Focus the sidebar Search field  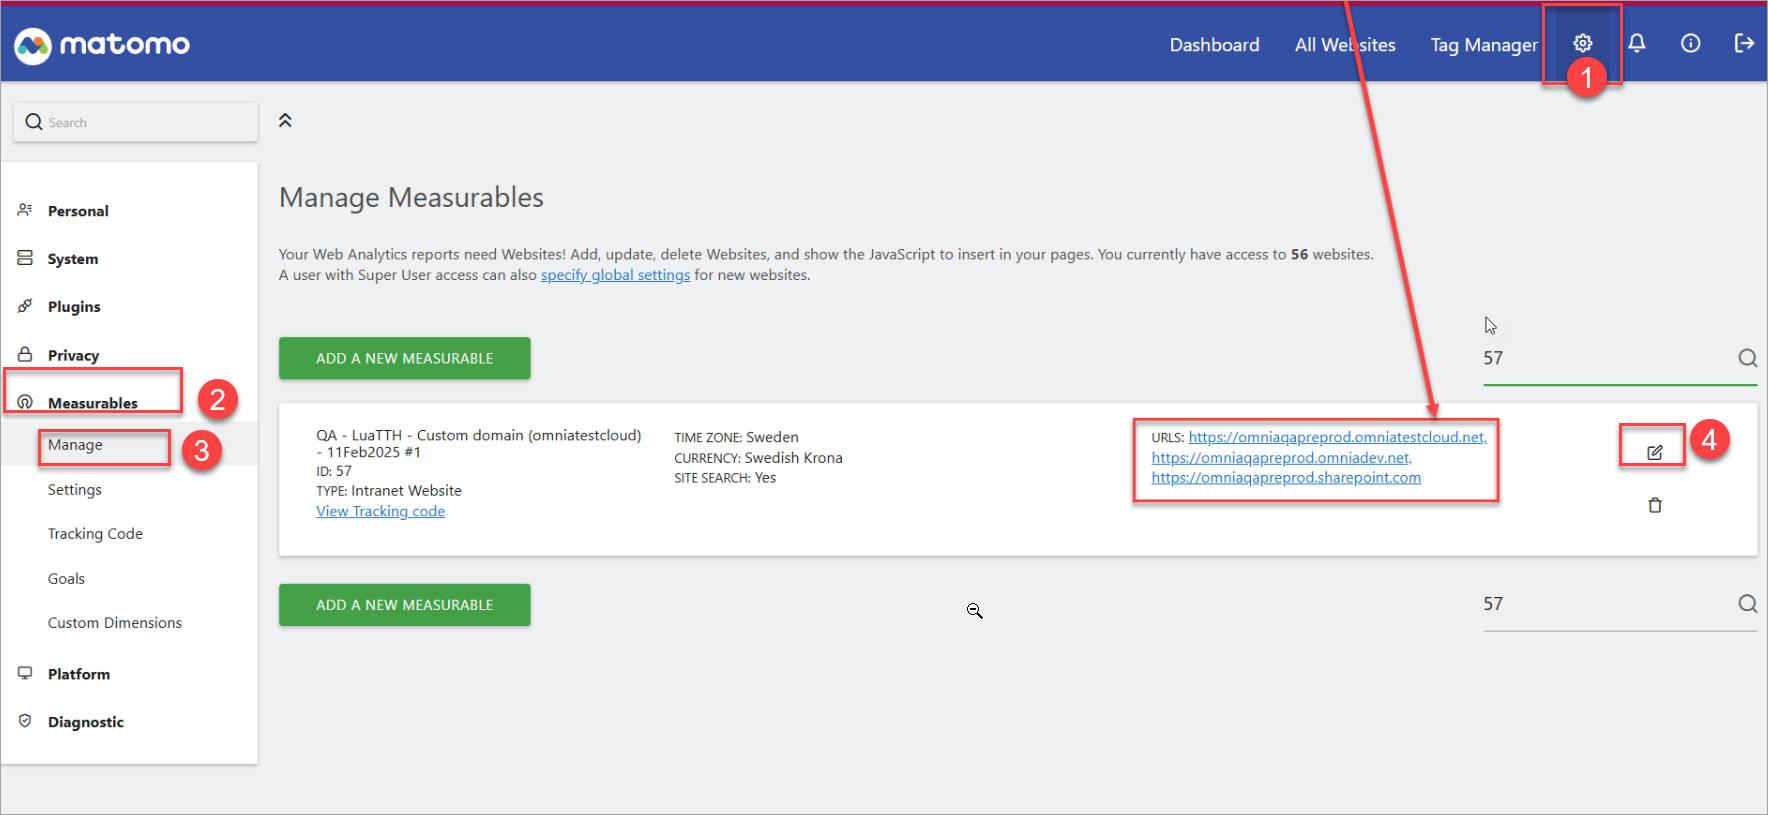click(x=135, y=122)
